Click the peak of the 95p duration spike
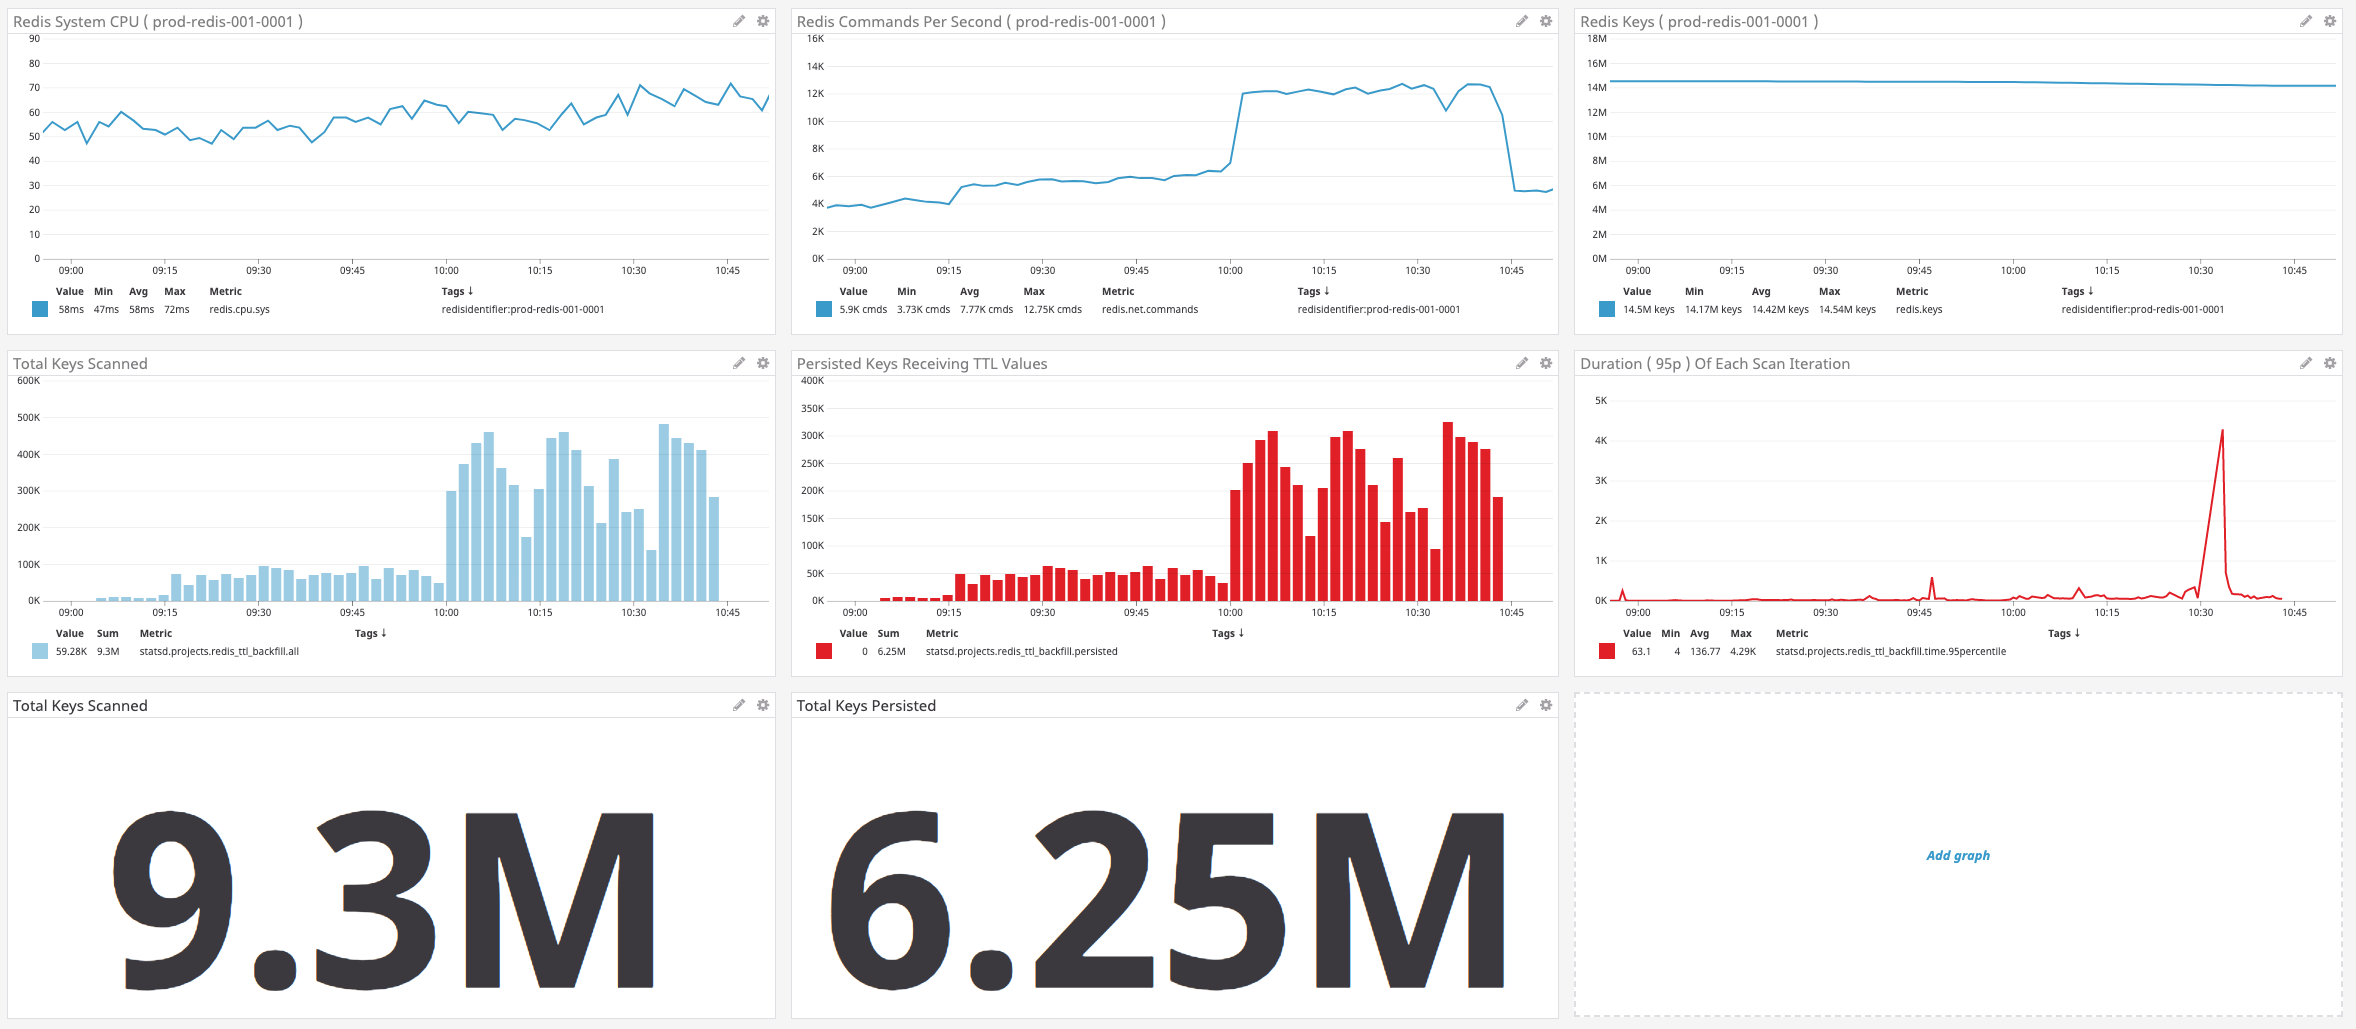Screen dimensions: 2356x1029 pos(2222,431)
